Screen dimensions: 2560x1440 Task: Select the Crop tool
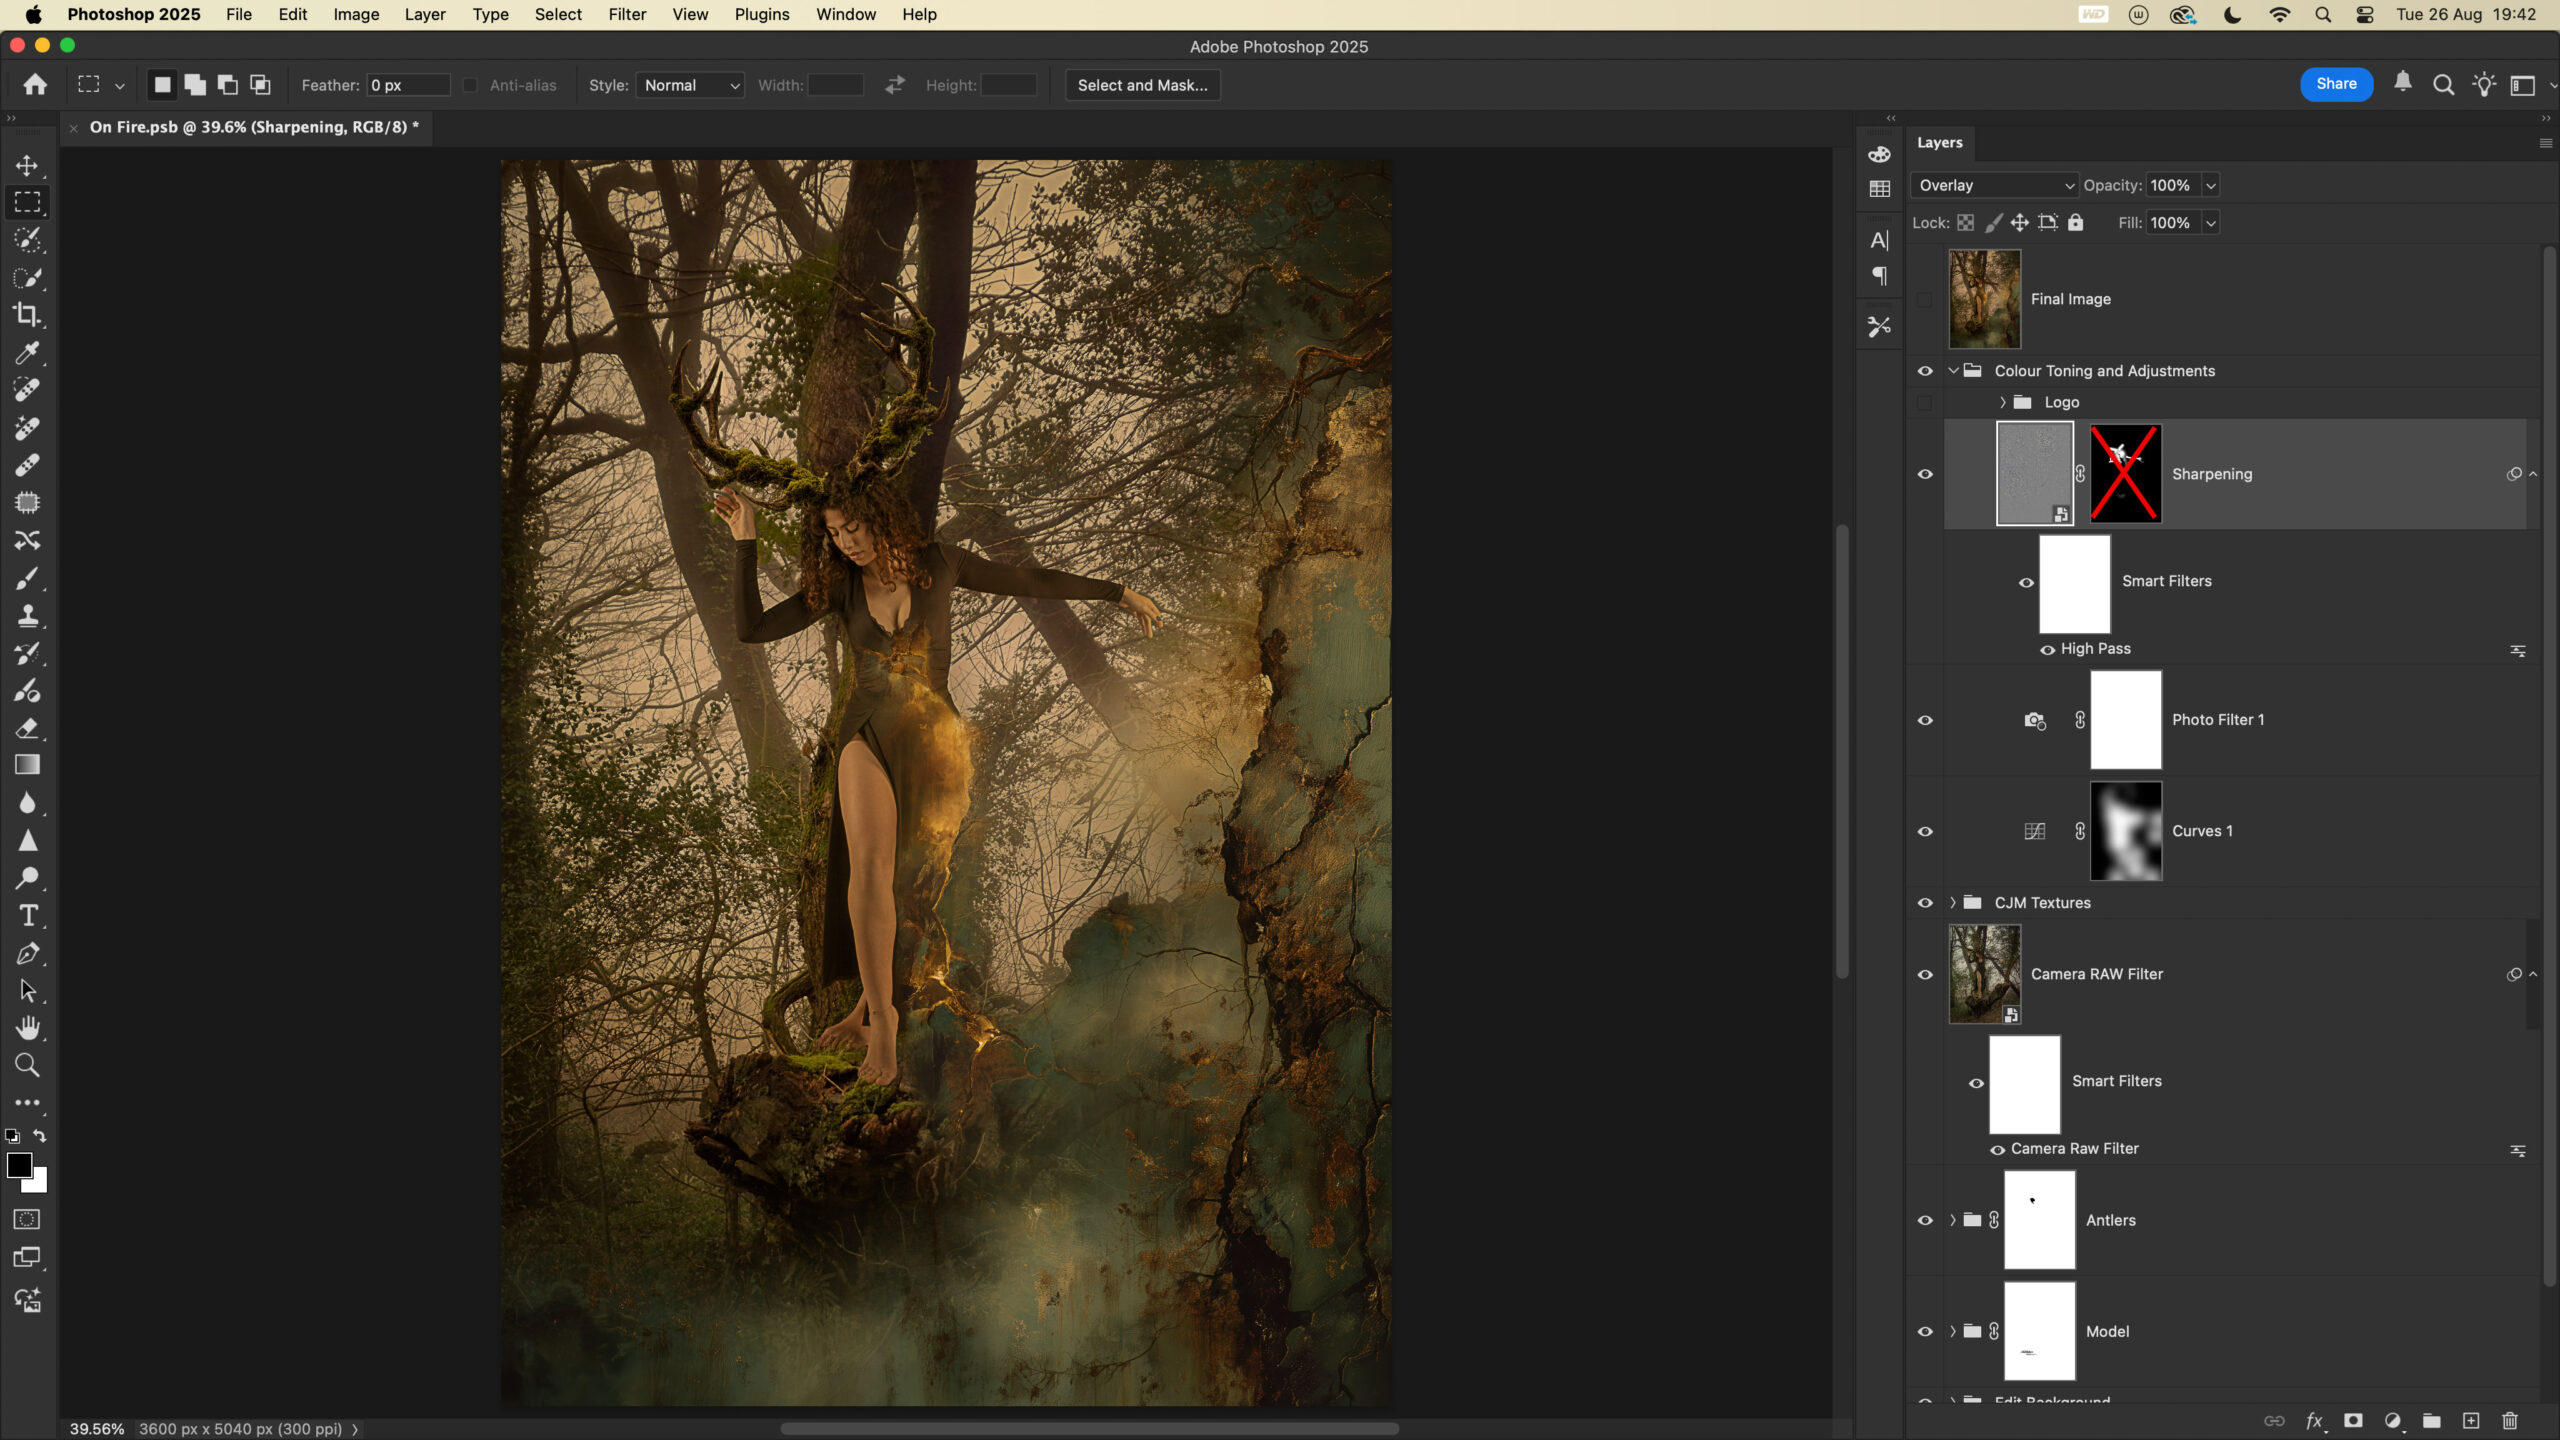[x=27, y=315]
